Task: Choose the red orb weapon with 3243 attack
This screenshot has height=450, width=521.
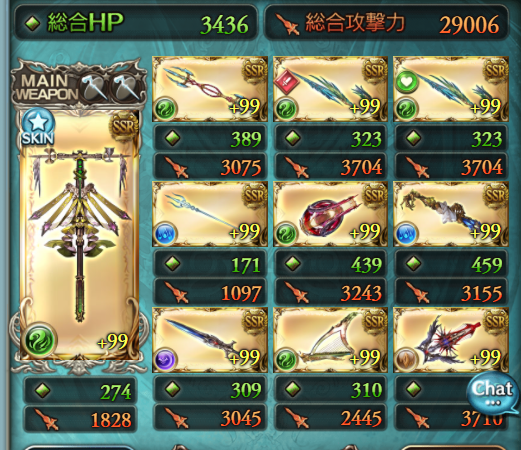Action: (x=330, y=214)
